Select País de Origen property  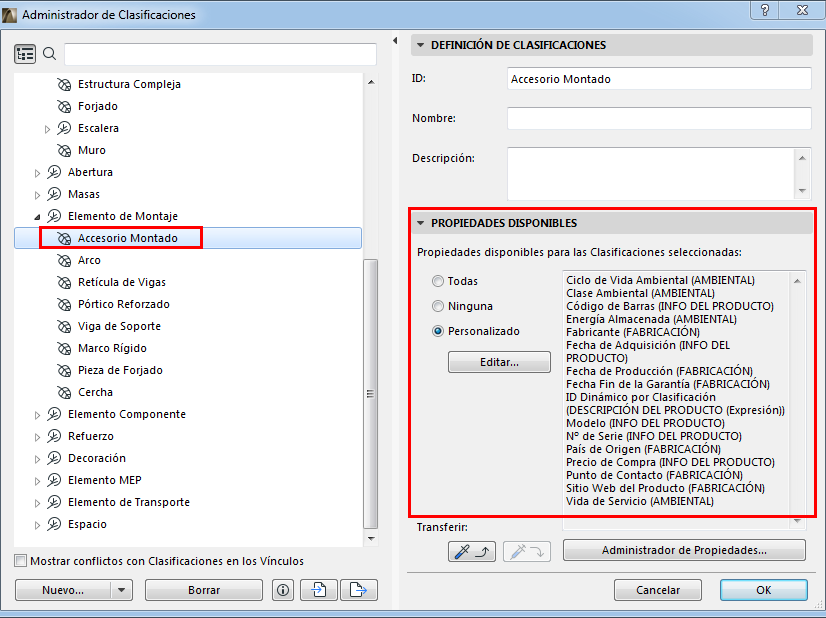click(x=643, y=449)
